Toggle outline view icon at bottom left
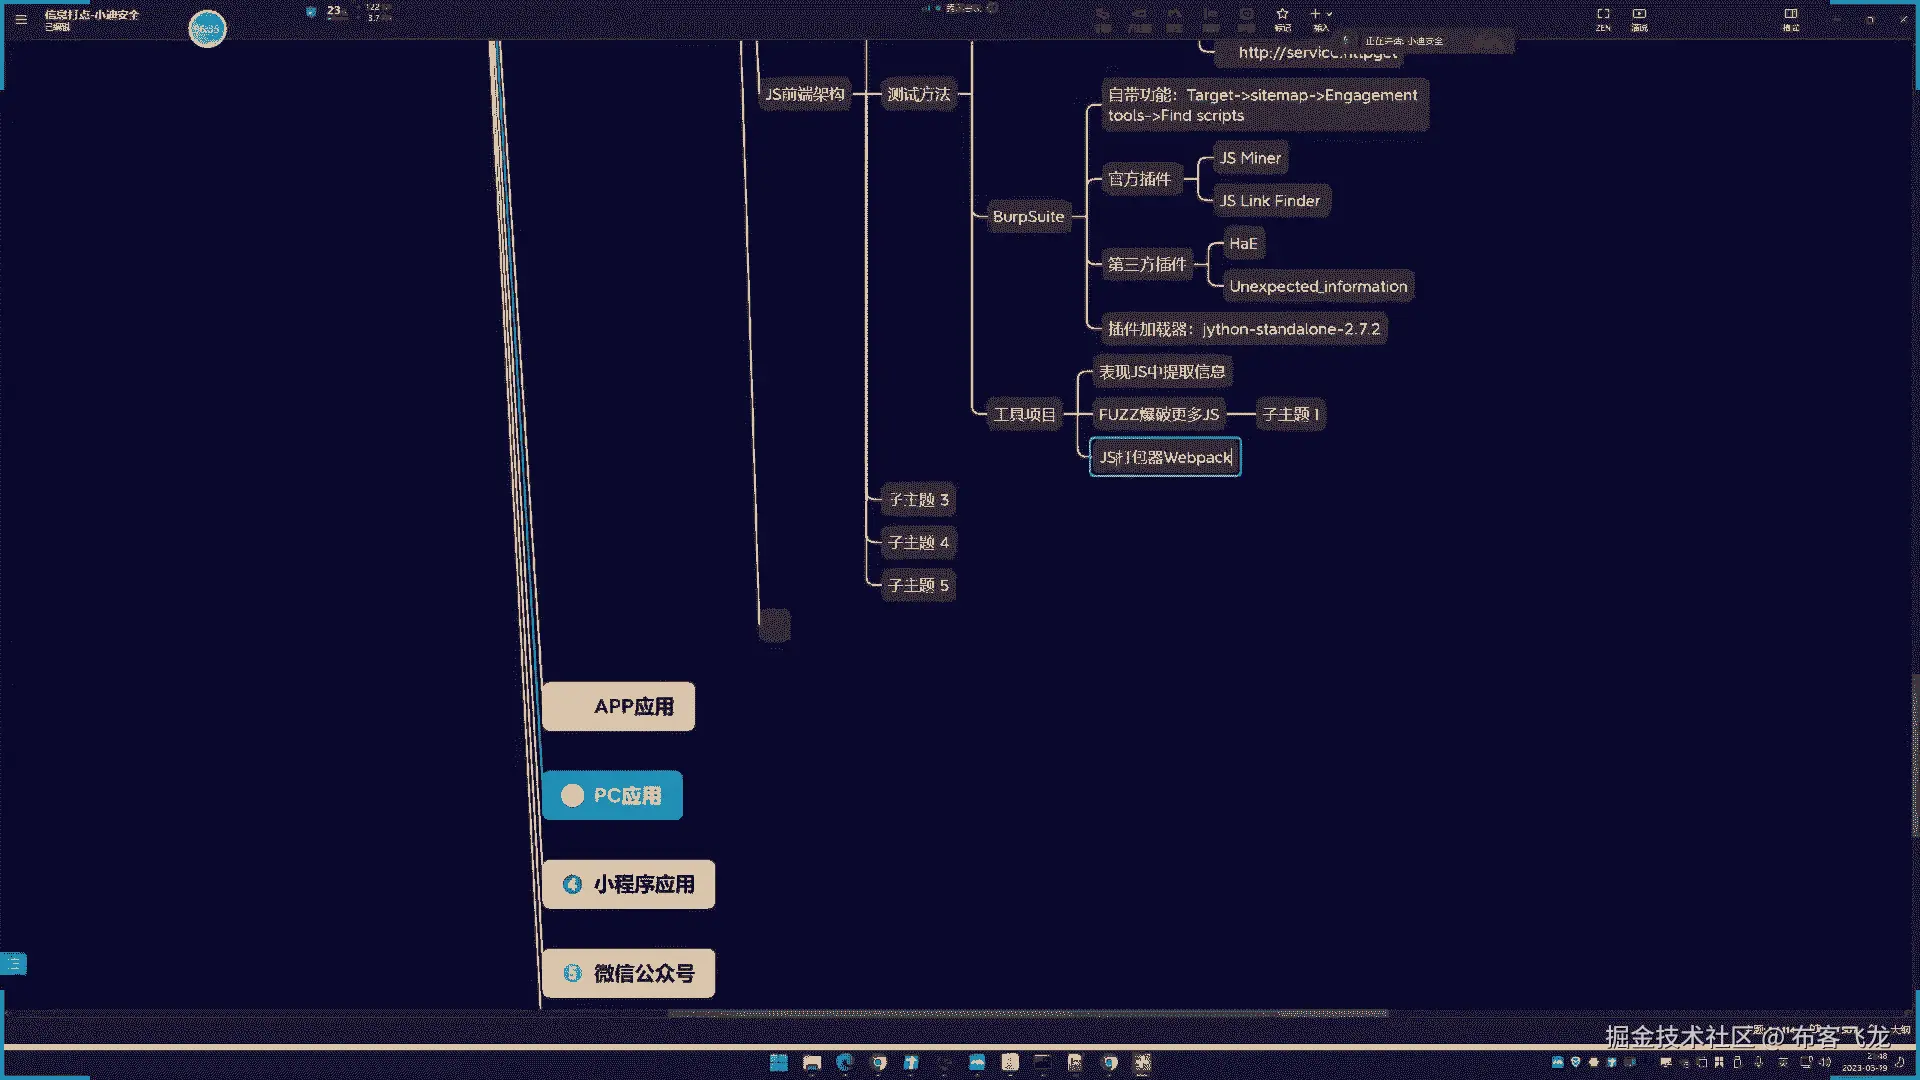 pos(14,964)
